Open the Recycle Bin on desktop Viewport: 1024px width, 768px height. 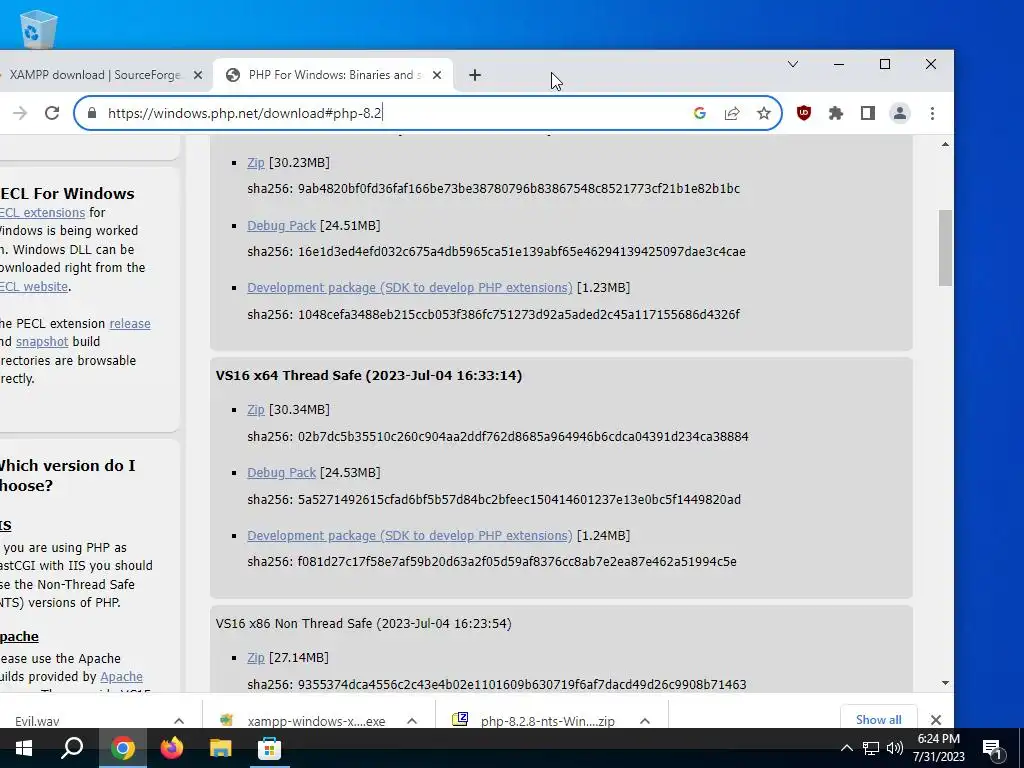coord(38,29)
